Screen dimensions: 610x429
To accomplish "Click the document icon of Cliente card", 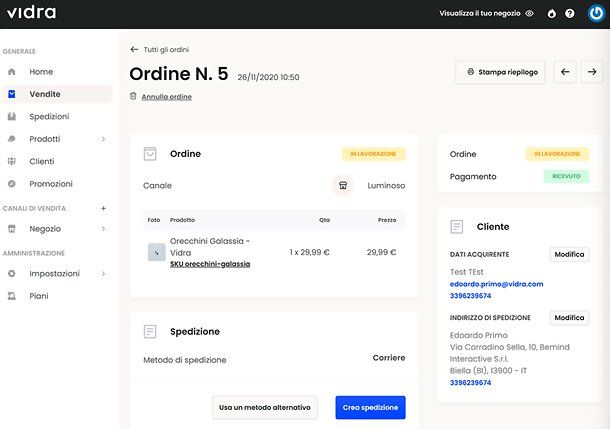I will [x=456, y=226].
